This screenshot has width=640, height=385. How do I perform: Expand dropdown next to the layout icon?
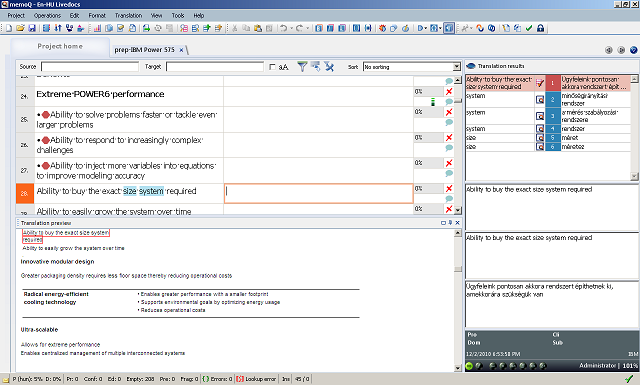click(x=440, y=28)
